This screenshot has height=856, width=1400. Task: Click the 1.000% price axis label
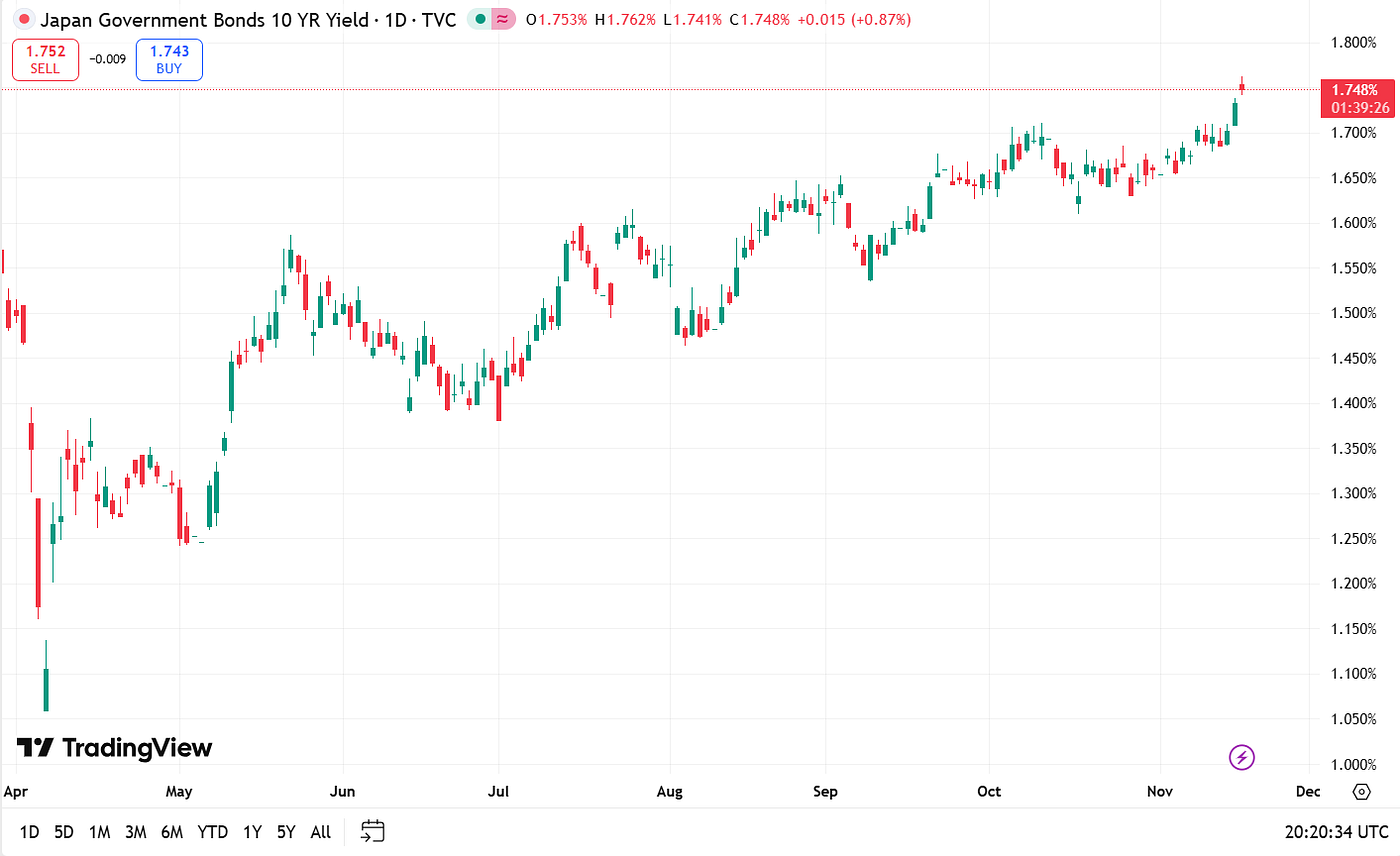coord(1355,764)
